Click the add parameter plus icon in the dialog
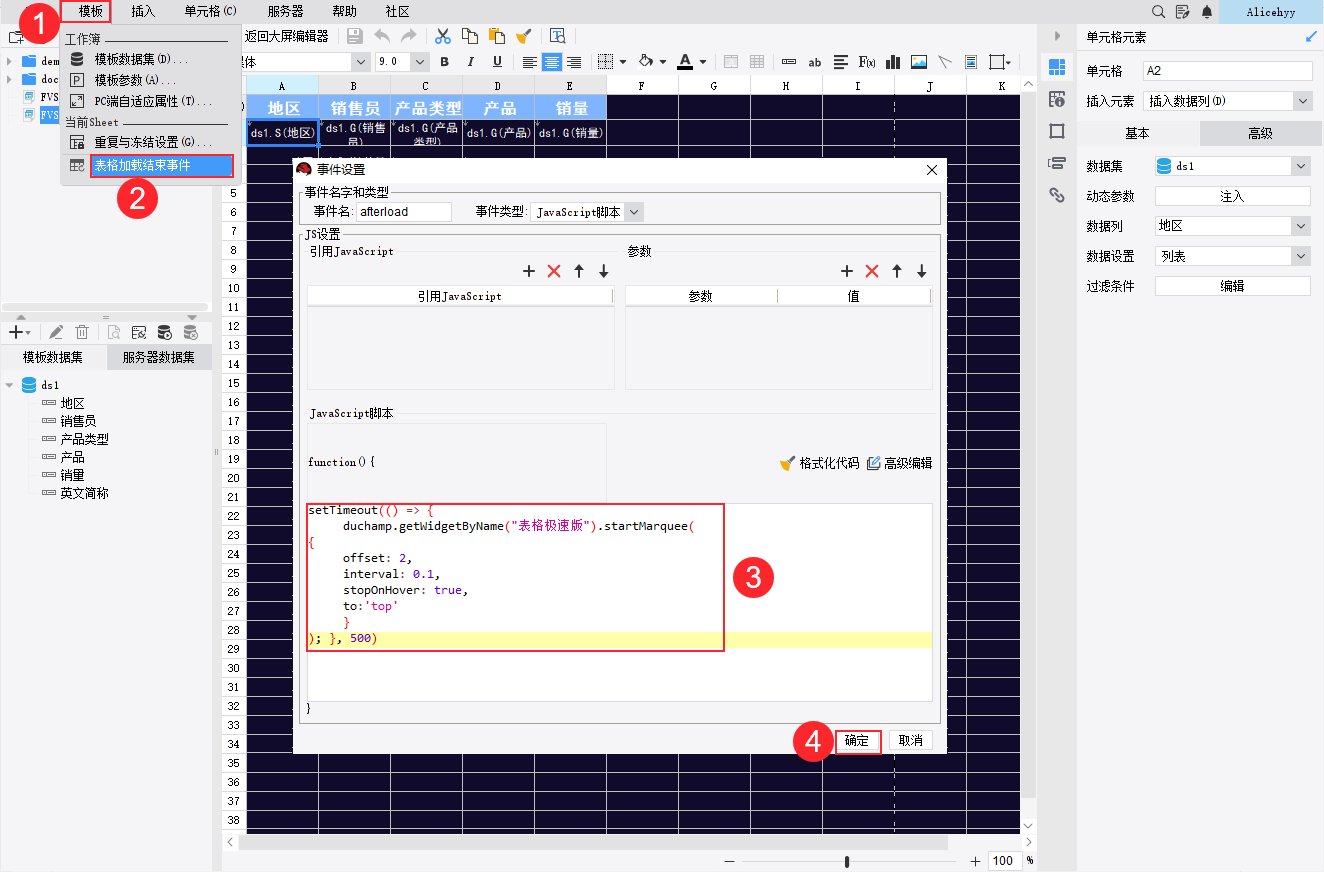 (x=847, y=271)
